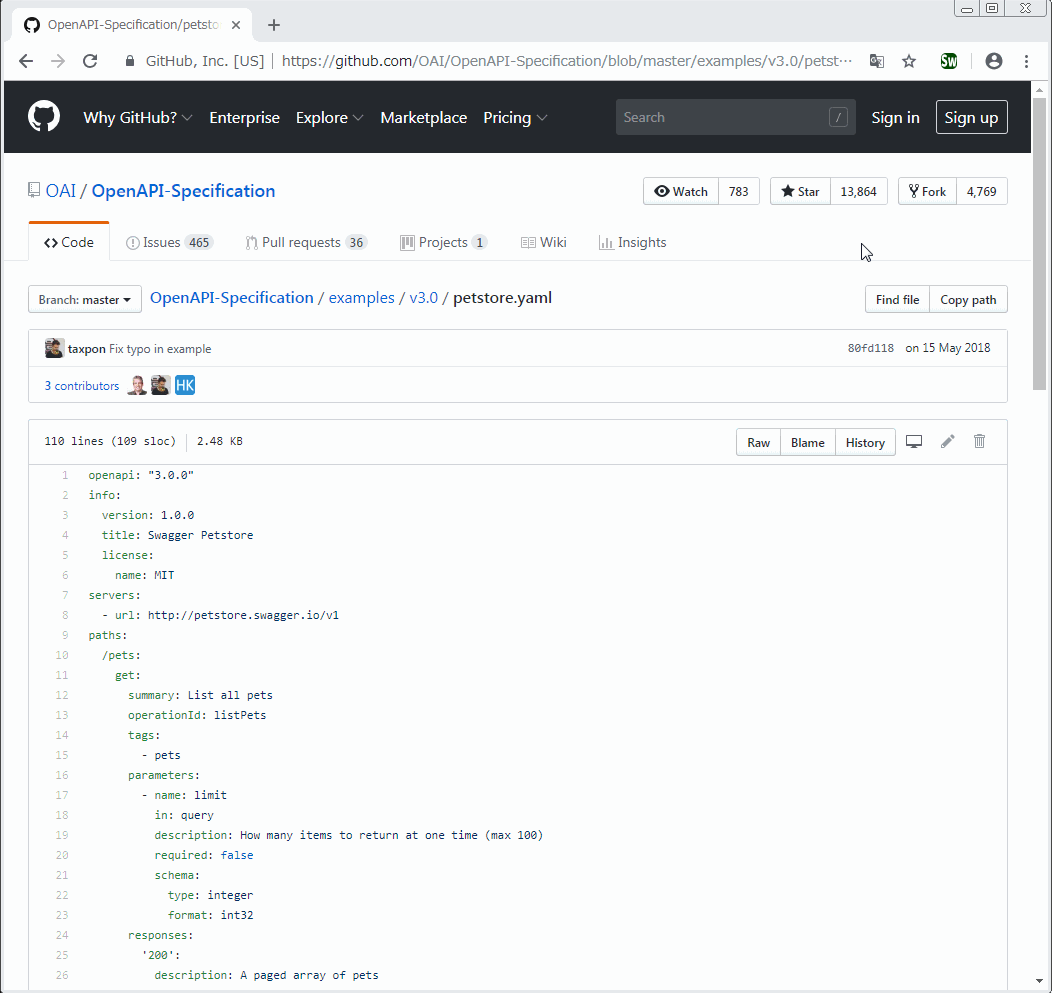Click Find file button
The image size is (1052, 993).
[897, 299]
